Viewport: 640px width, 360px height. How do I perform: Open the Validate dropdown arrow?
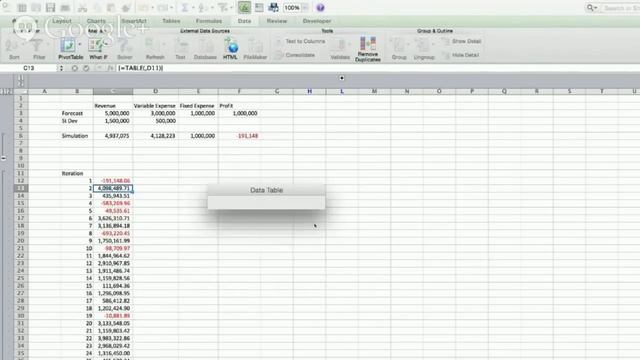click(x=350, y=44)
